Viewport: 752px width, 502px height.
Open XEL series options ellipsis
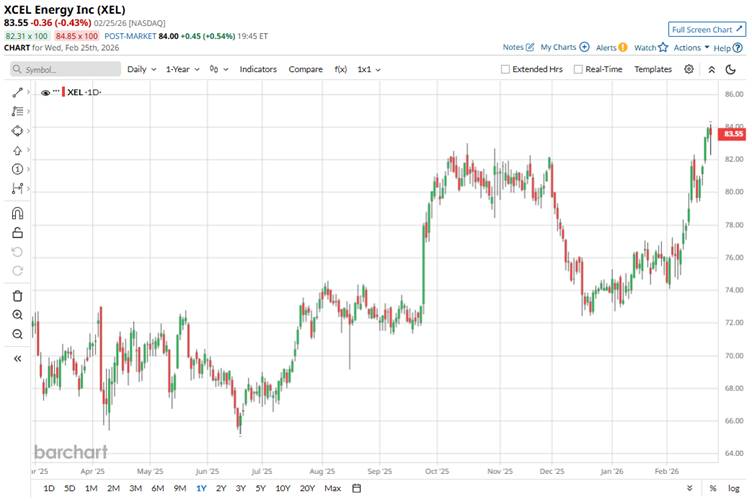coord(56,91)
